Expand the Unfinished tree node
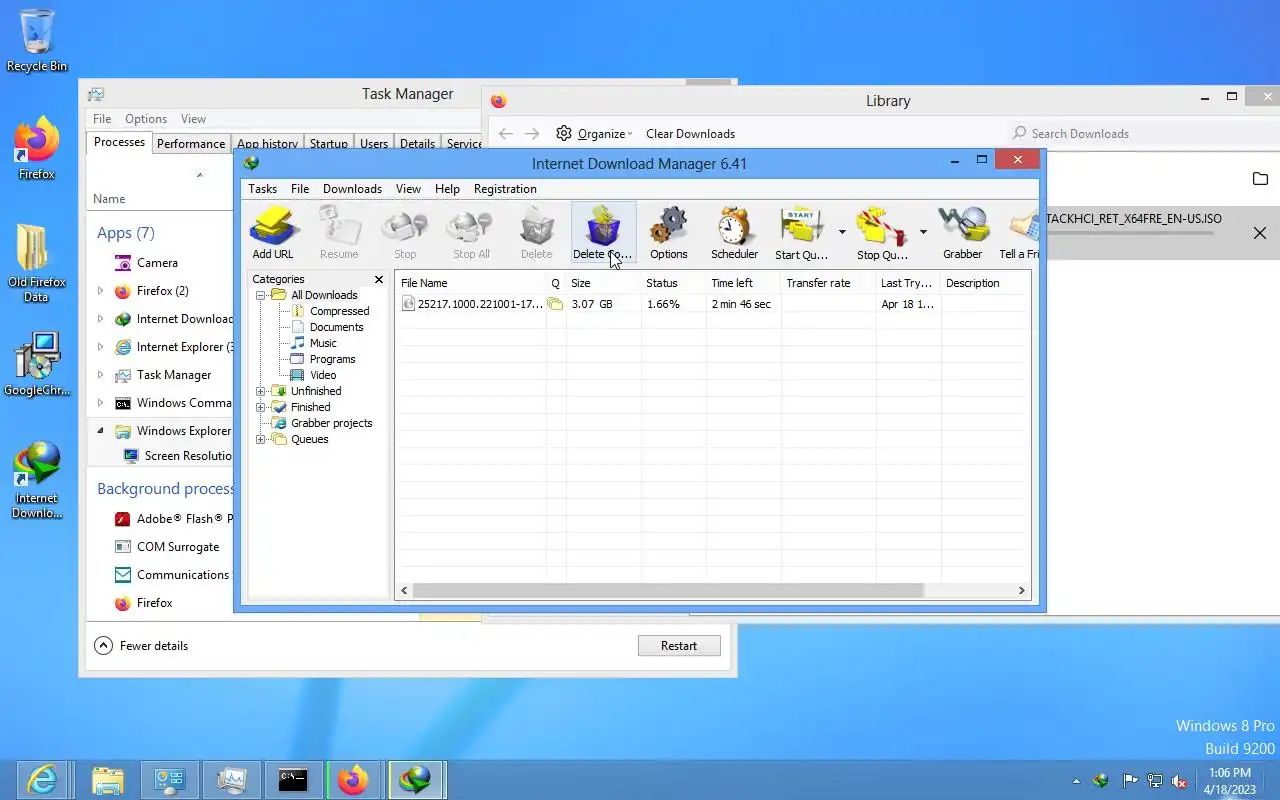 (261, 391)
